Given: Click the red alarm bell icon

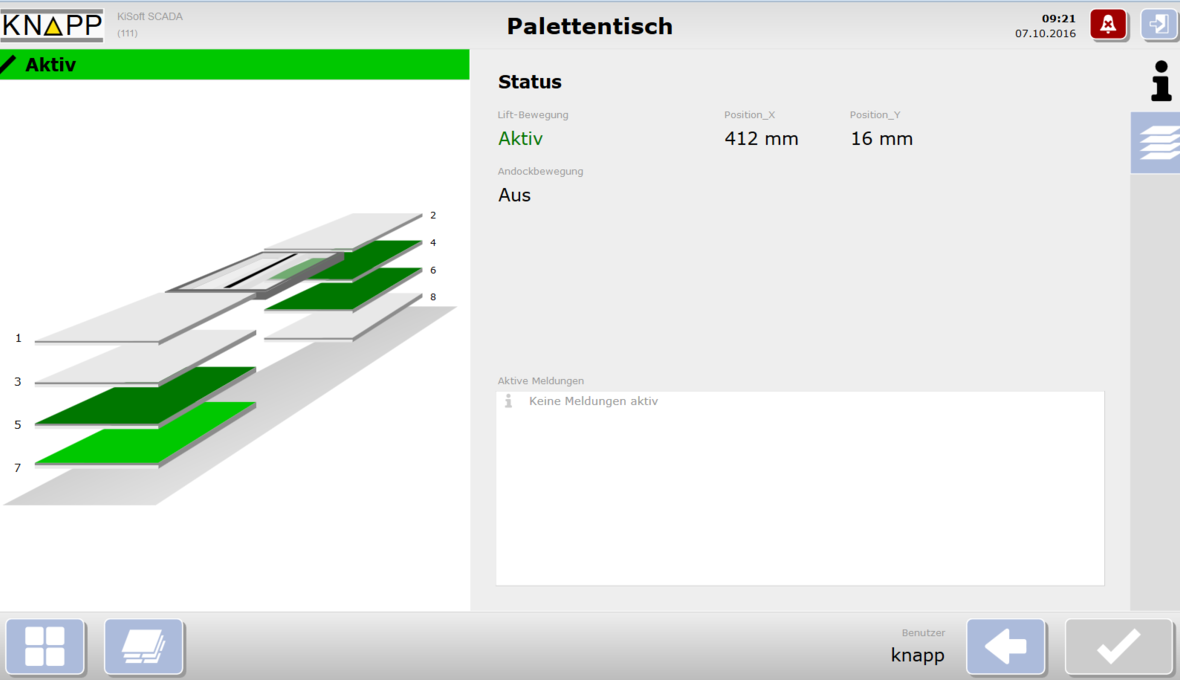Looking at the screenshot, I should [x=1108, y=25].
